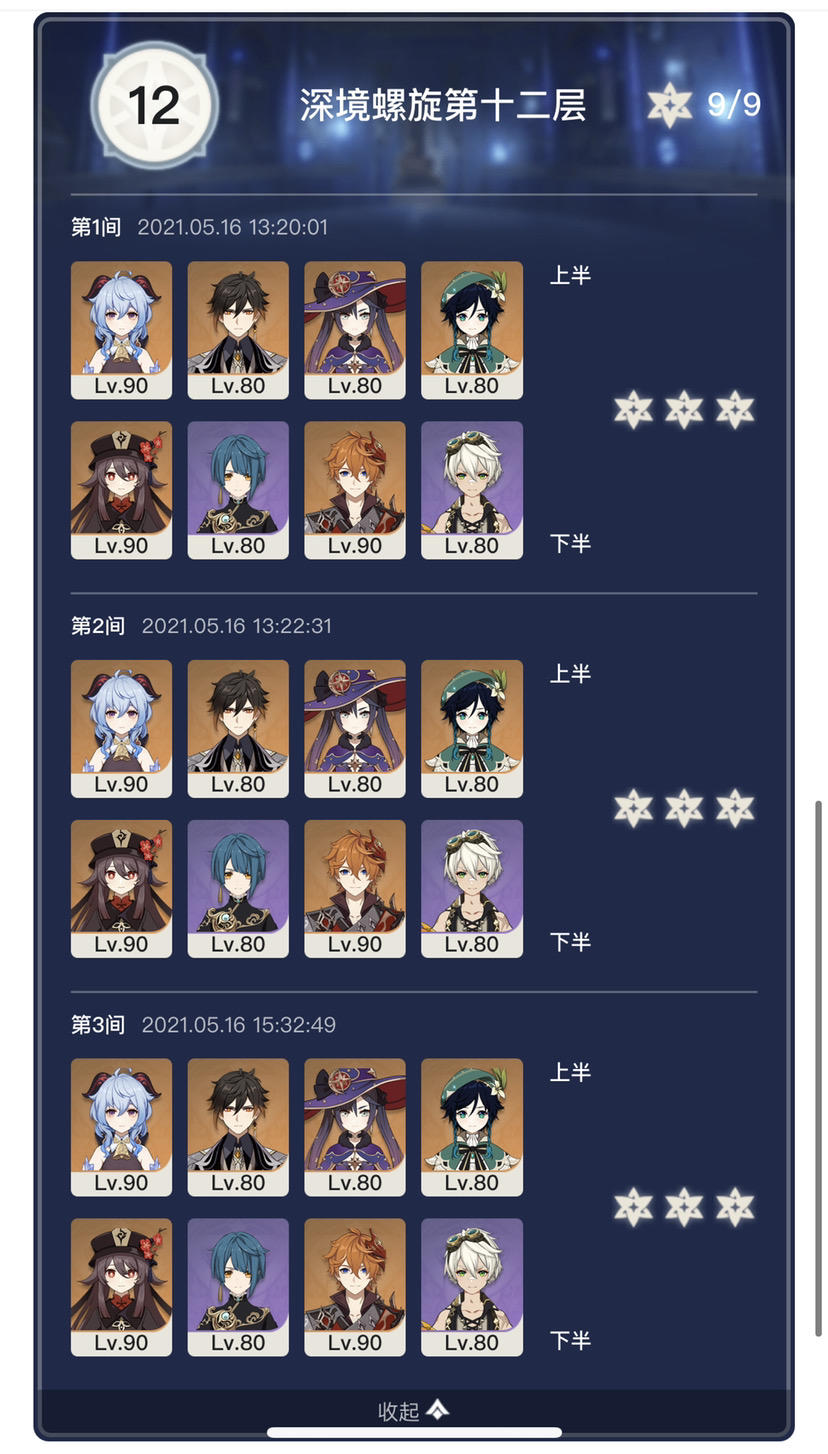Click the middle star of chamber 1 rating
Screen dimensions: 828x1454
684,410
